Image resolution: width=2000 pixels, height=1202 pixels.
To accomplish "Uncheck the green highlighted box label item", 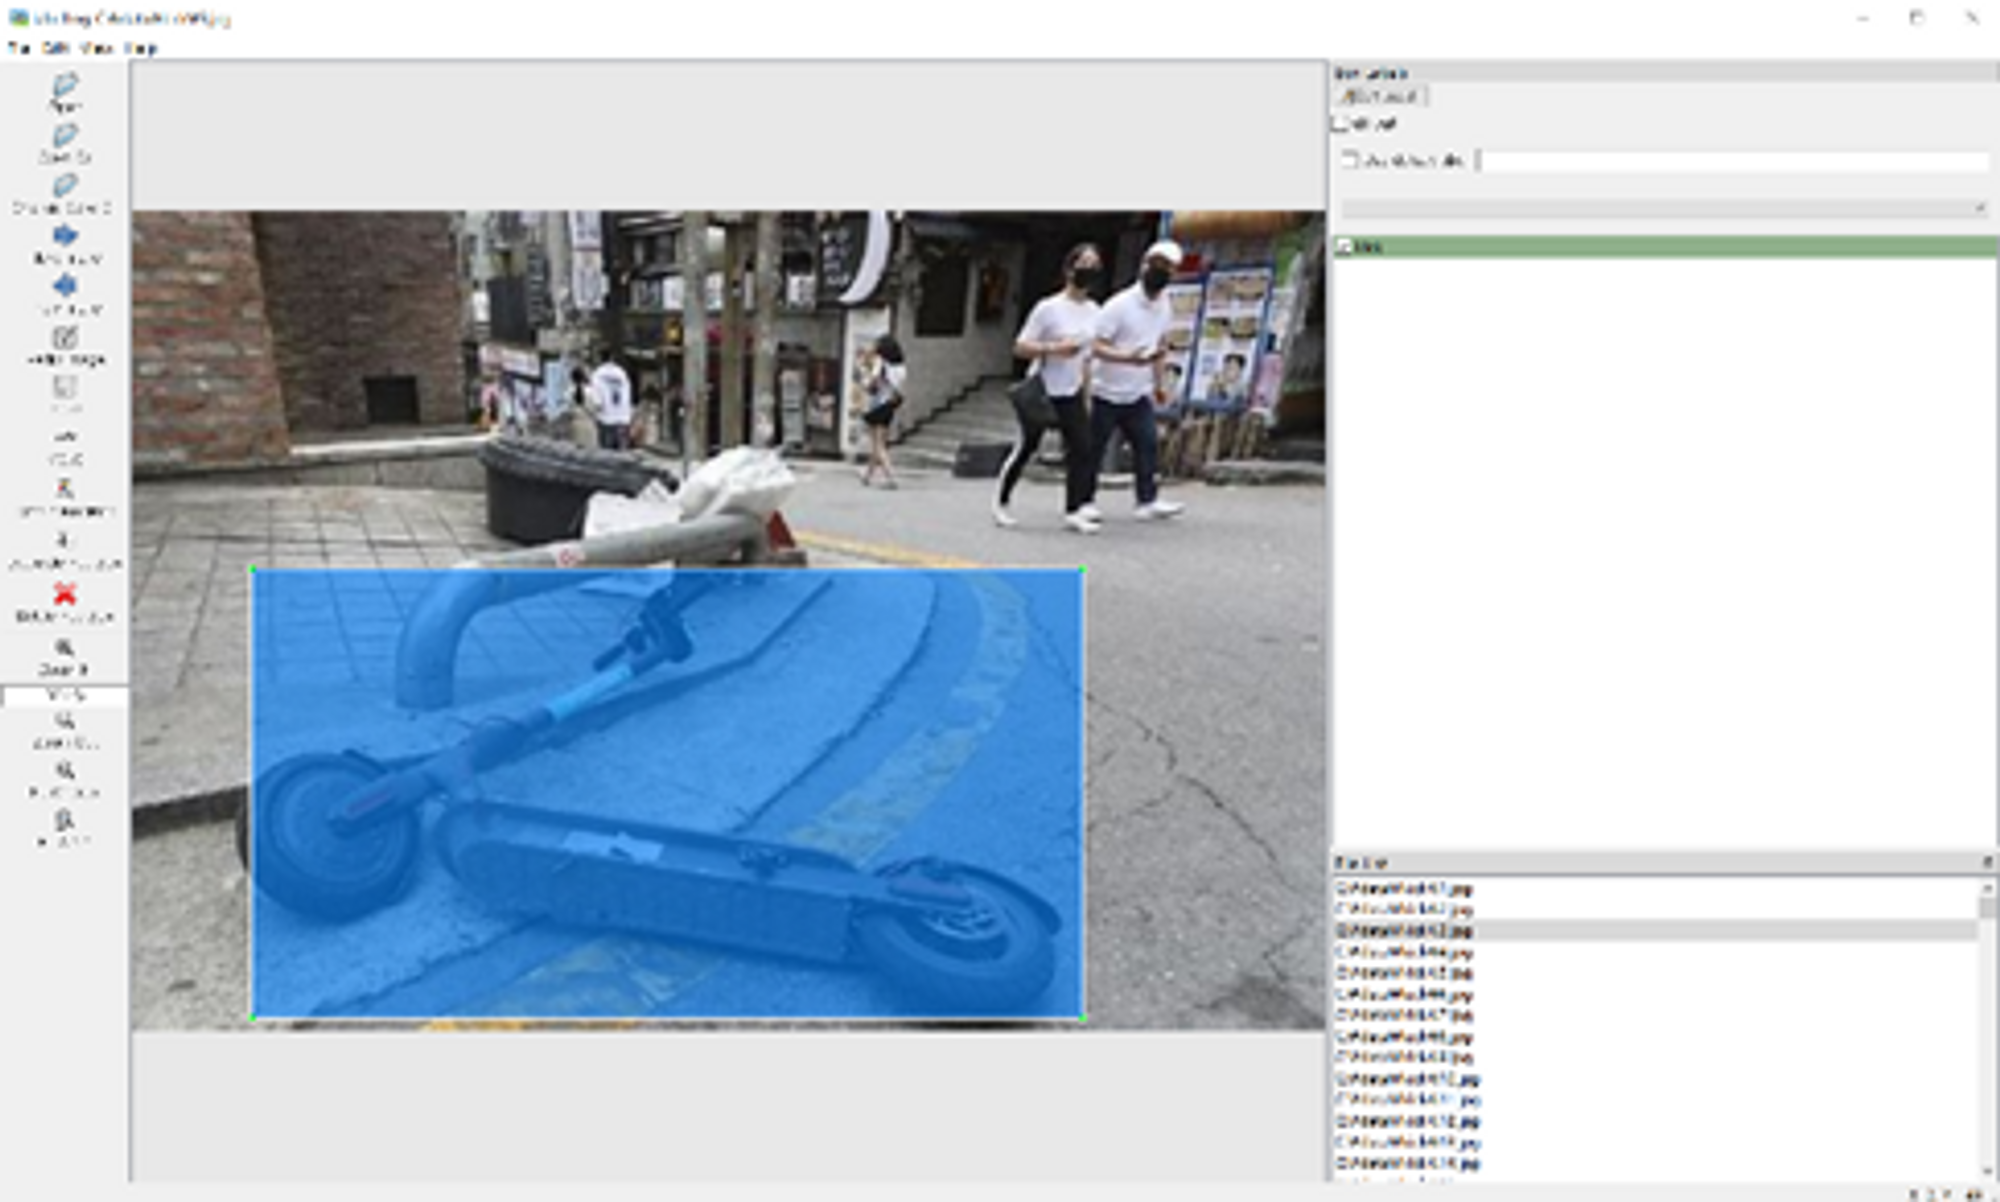I will (1345, 247).
